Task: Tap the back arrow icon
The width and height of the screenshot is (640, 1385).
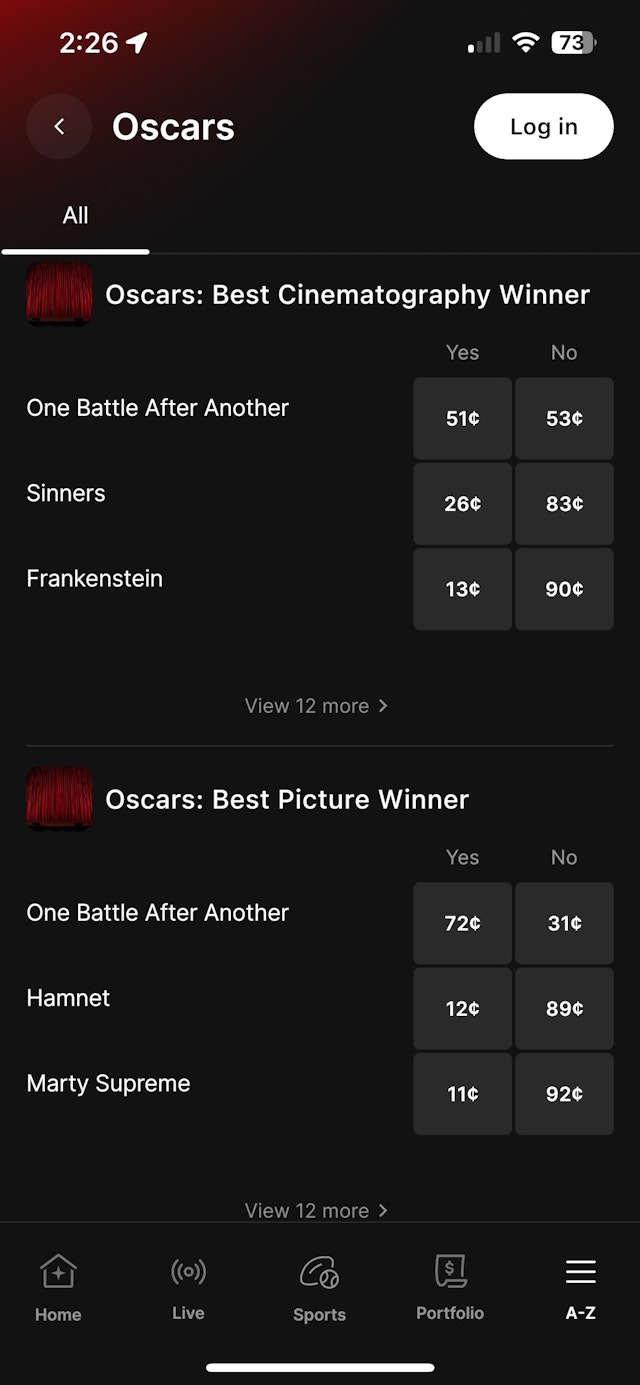Action: [59, 127]
